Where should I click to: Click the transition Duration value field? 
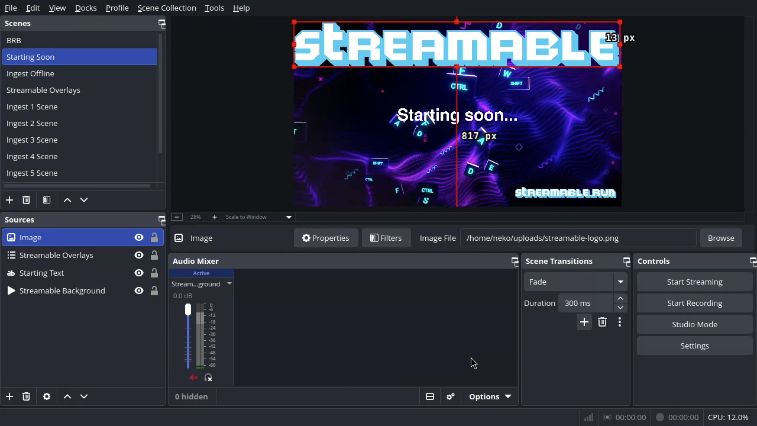click(586, 303)
